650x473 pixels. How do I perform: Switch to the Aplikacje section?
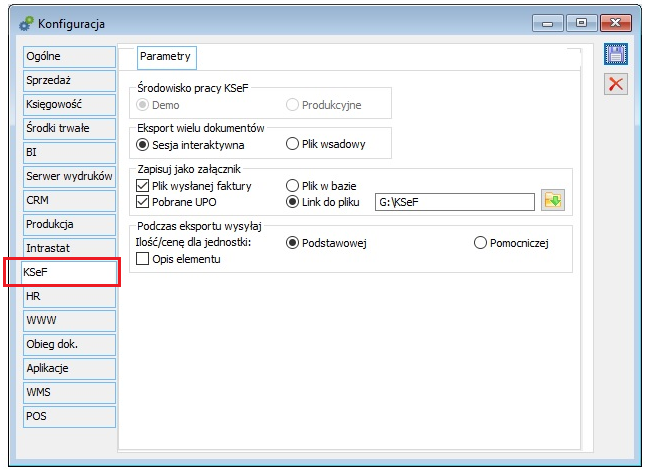(69, 369)
